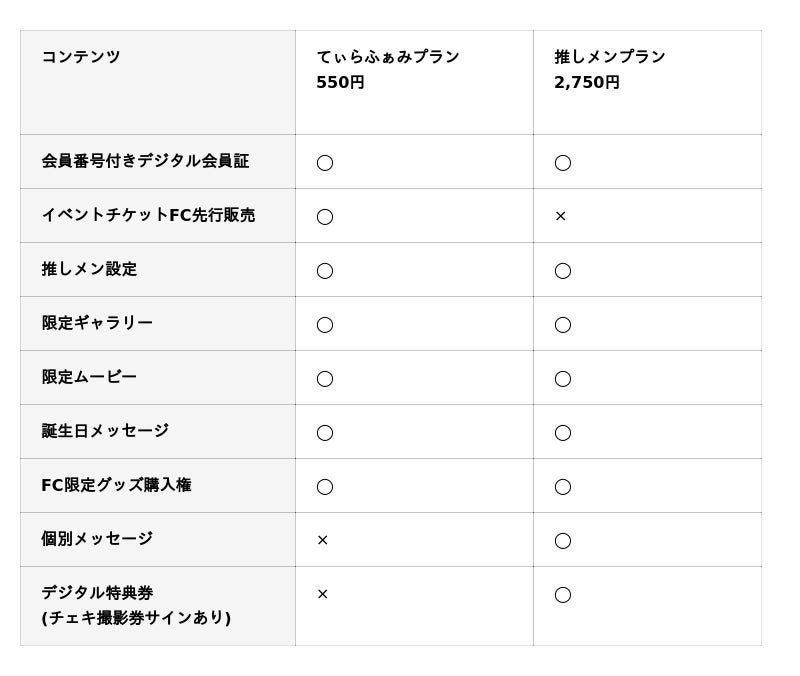Click the コンテンツ header cell

(x=81, y=57)
